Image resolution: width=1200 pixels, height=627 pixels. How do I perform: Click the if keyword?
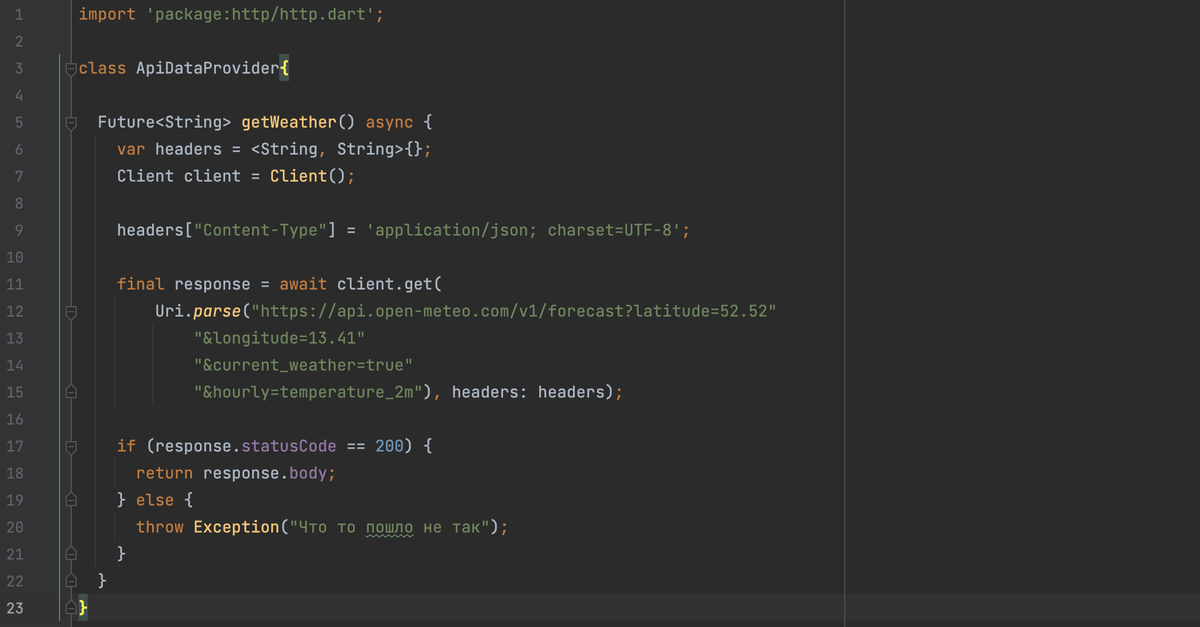(126, 446)
